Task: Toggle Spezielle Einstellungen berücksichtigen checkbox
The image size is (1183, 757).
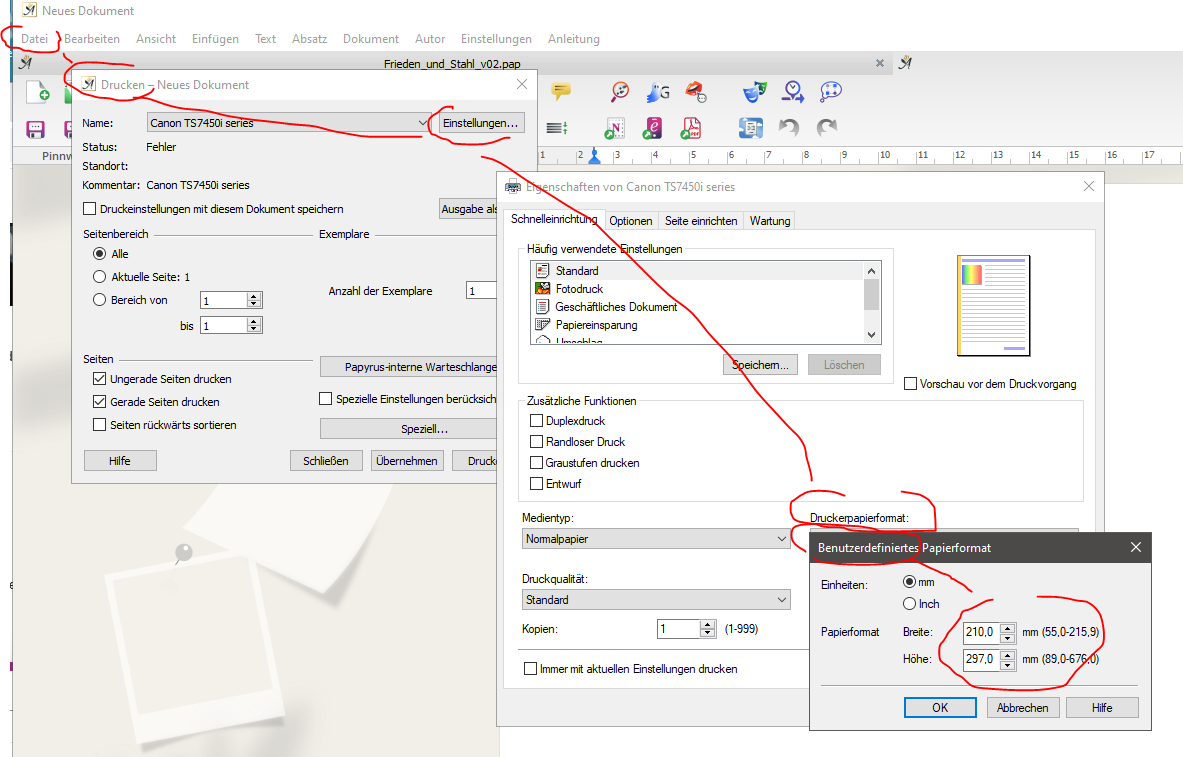Action: tap(326, 399)
